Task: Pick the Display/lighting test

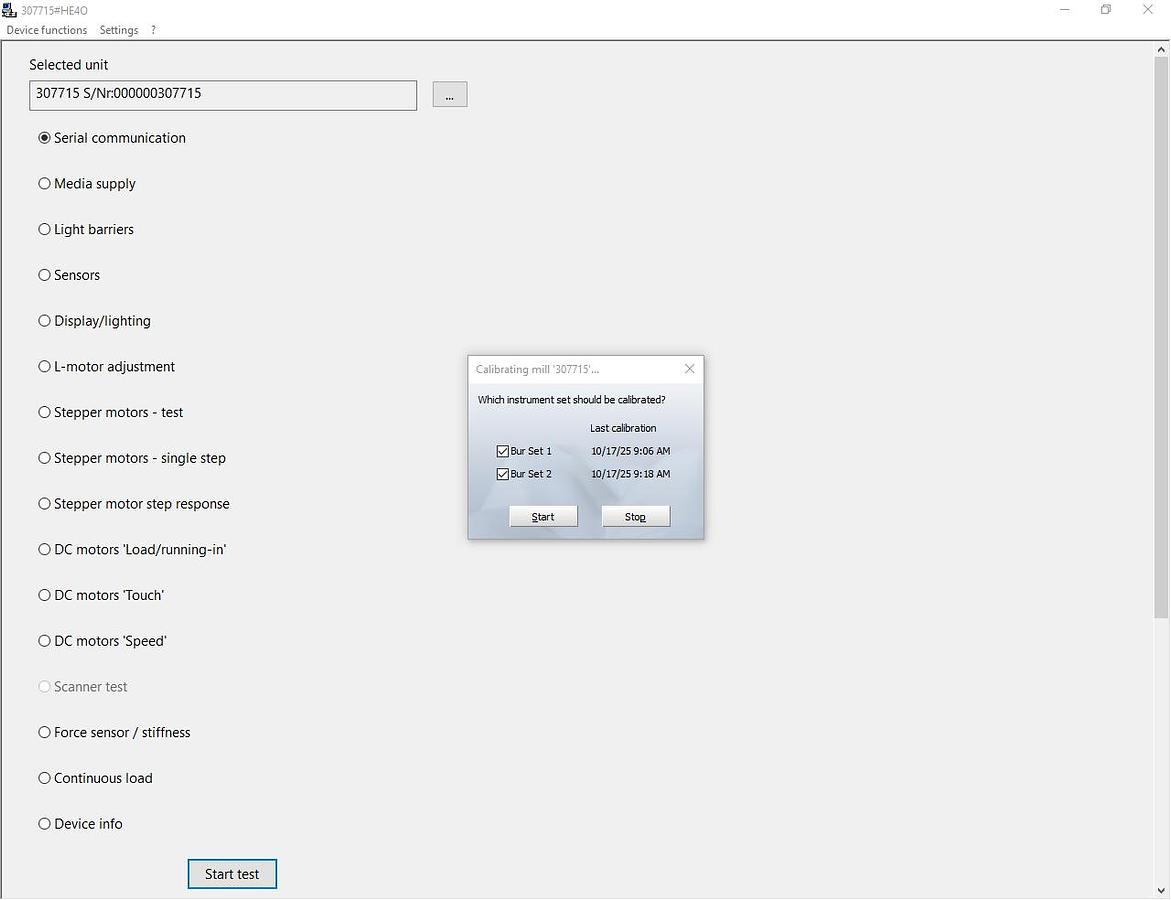Action: point(44,321)
